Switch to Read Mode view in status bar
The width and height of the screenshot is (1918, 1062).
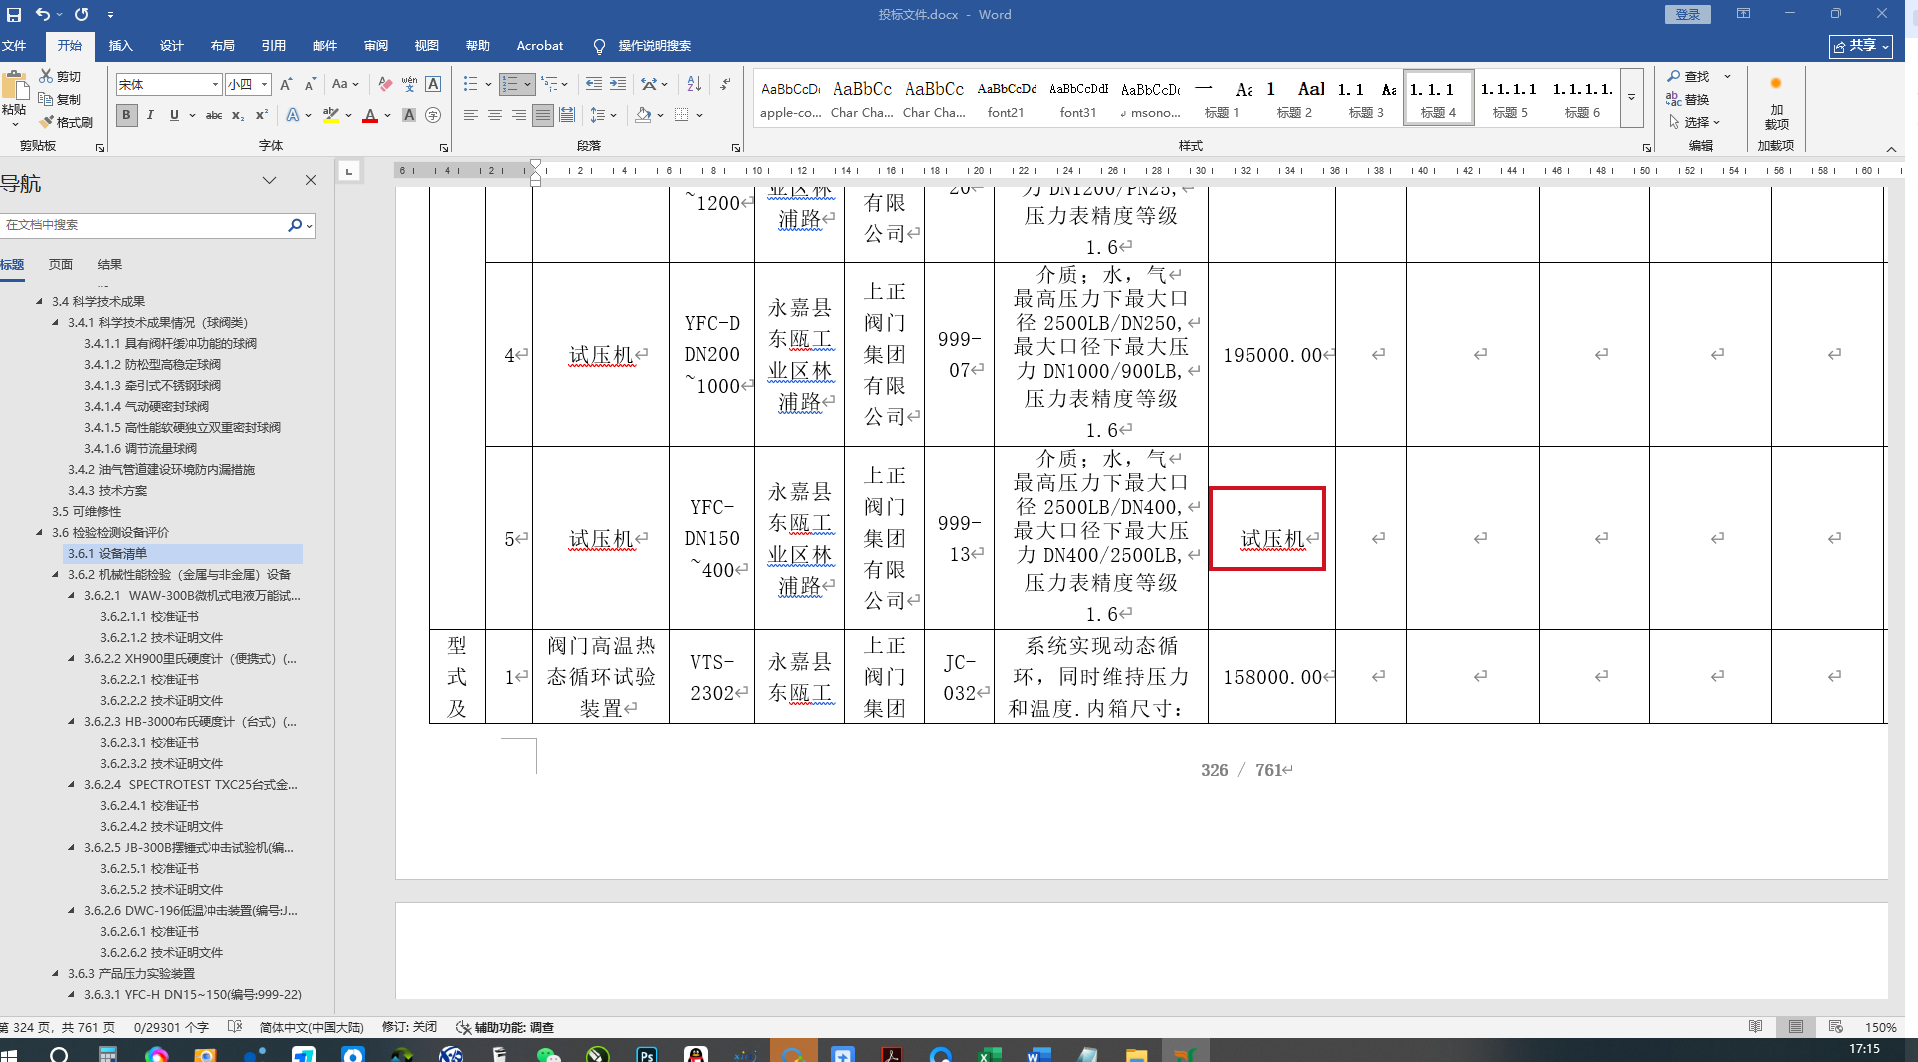[x=1755, y=1027]
